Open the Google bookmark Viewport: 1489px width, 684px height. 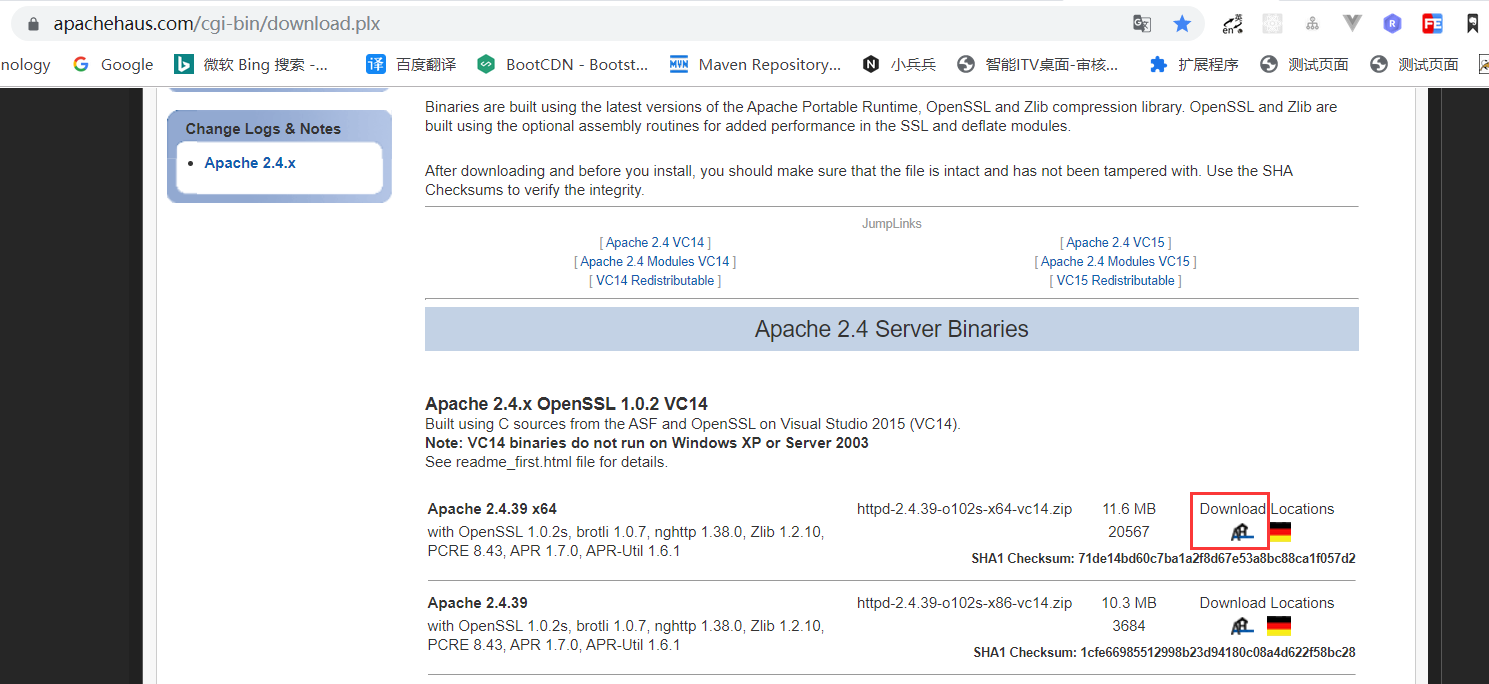coord(113,64)
